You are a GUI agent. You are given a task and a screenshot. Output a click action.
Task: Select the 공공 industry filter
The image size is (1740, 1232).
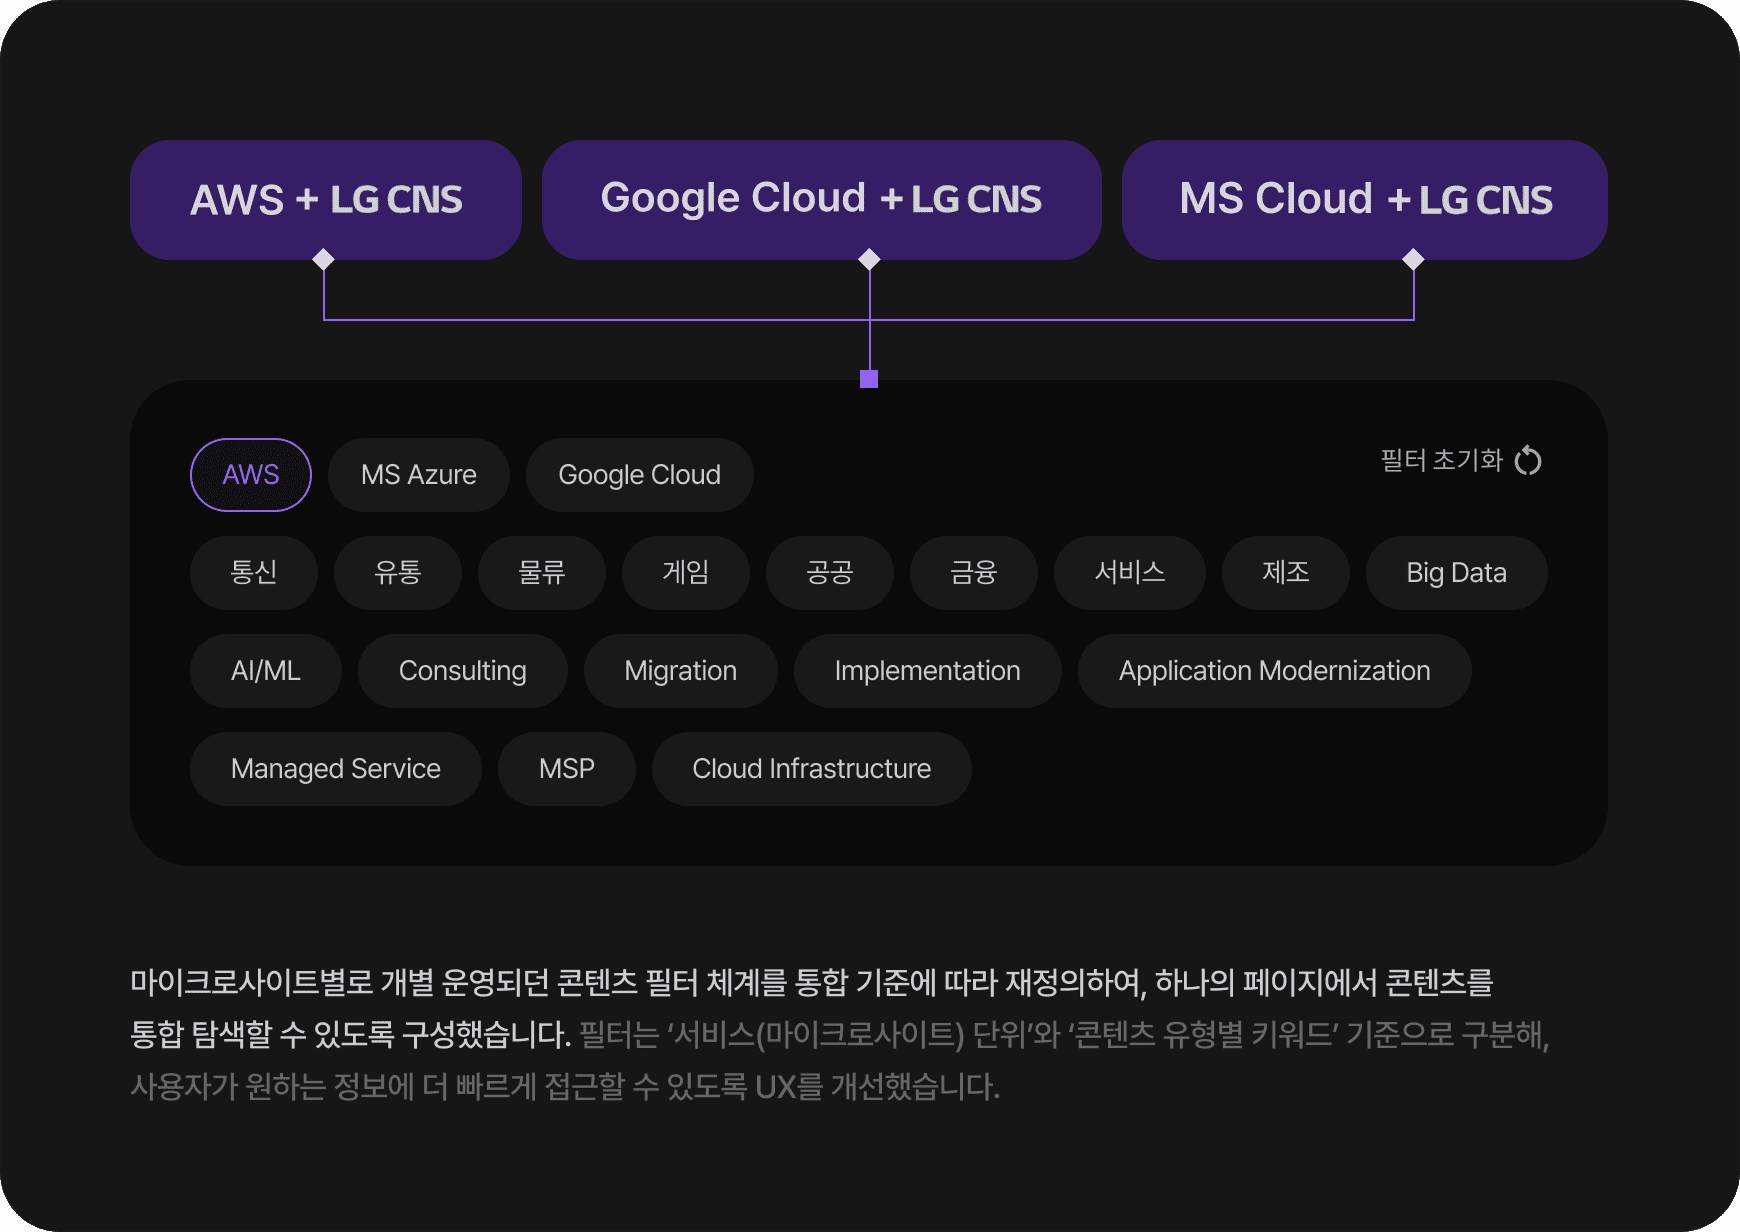click(x=830, y=573)
